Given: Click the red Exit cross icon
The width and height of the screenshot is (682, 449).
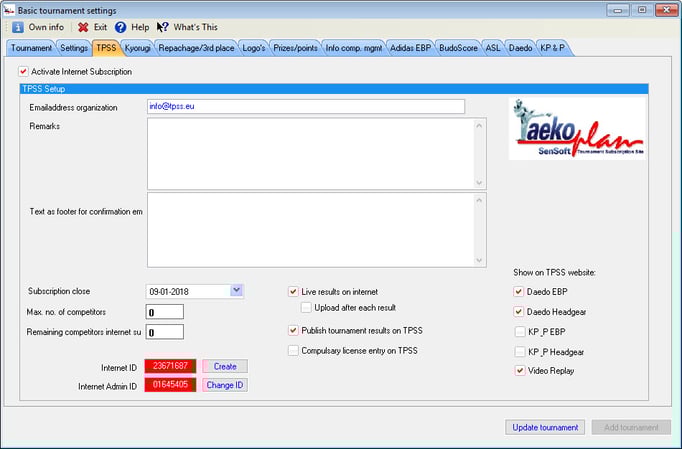Looking at the screenshot, I should coord(83,27).
